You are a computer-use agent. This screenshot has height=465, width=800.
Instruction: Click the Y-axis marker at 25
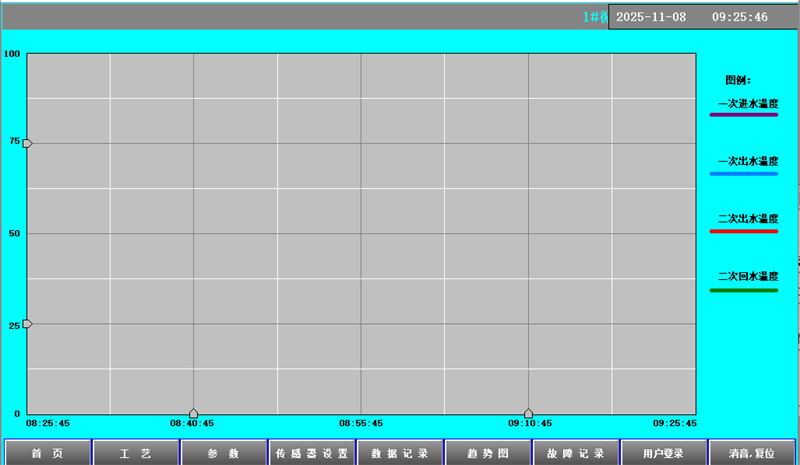coord(27,324)
